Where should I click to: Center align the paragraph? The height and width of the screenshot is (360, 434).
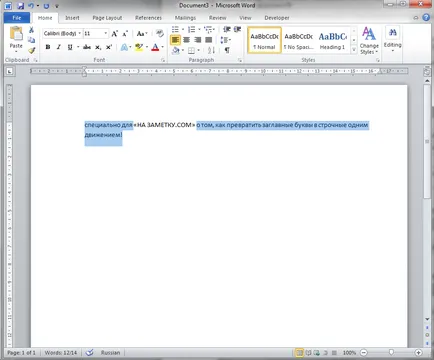(x=186, y=40)
